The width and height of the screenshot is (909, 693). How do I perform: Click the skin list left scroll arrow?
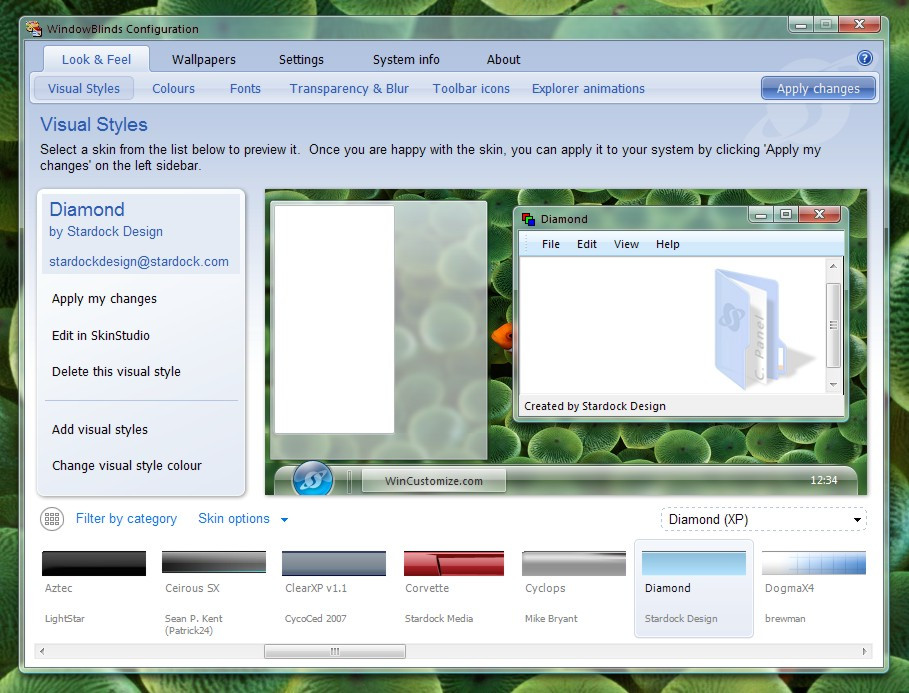tap(42, 651)
